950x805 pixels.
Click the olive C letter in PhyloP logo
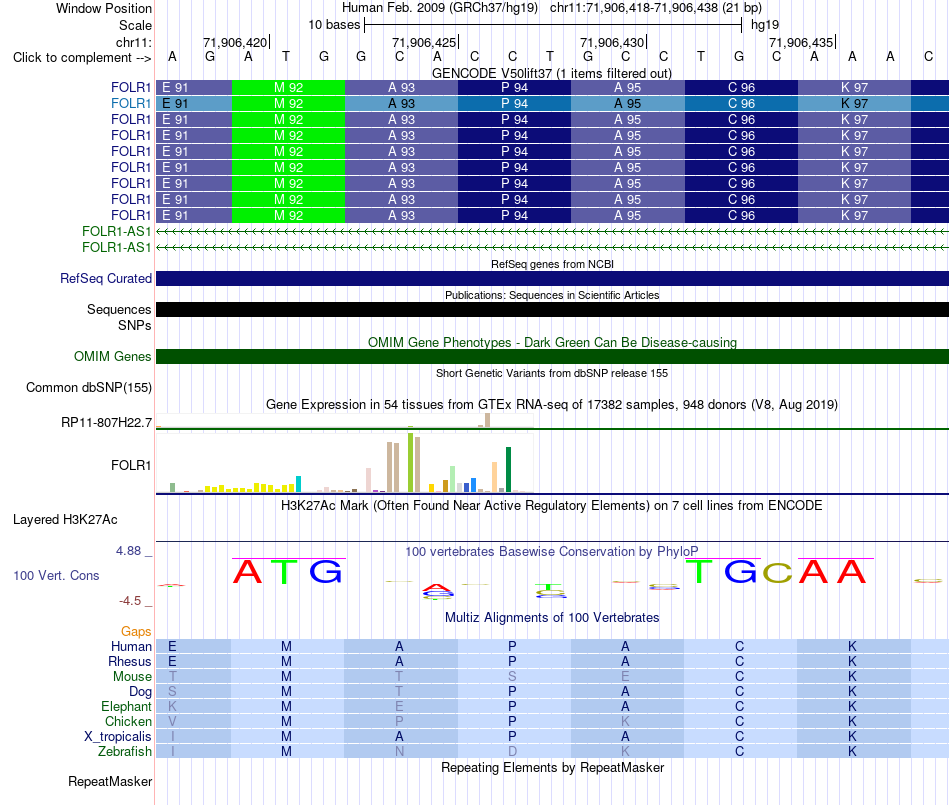pos(777,572)
